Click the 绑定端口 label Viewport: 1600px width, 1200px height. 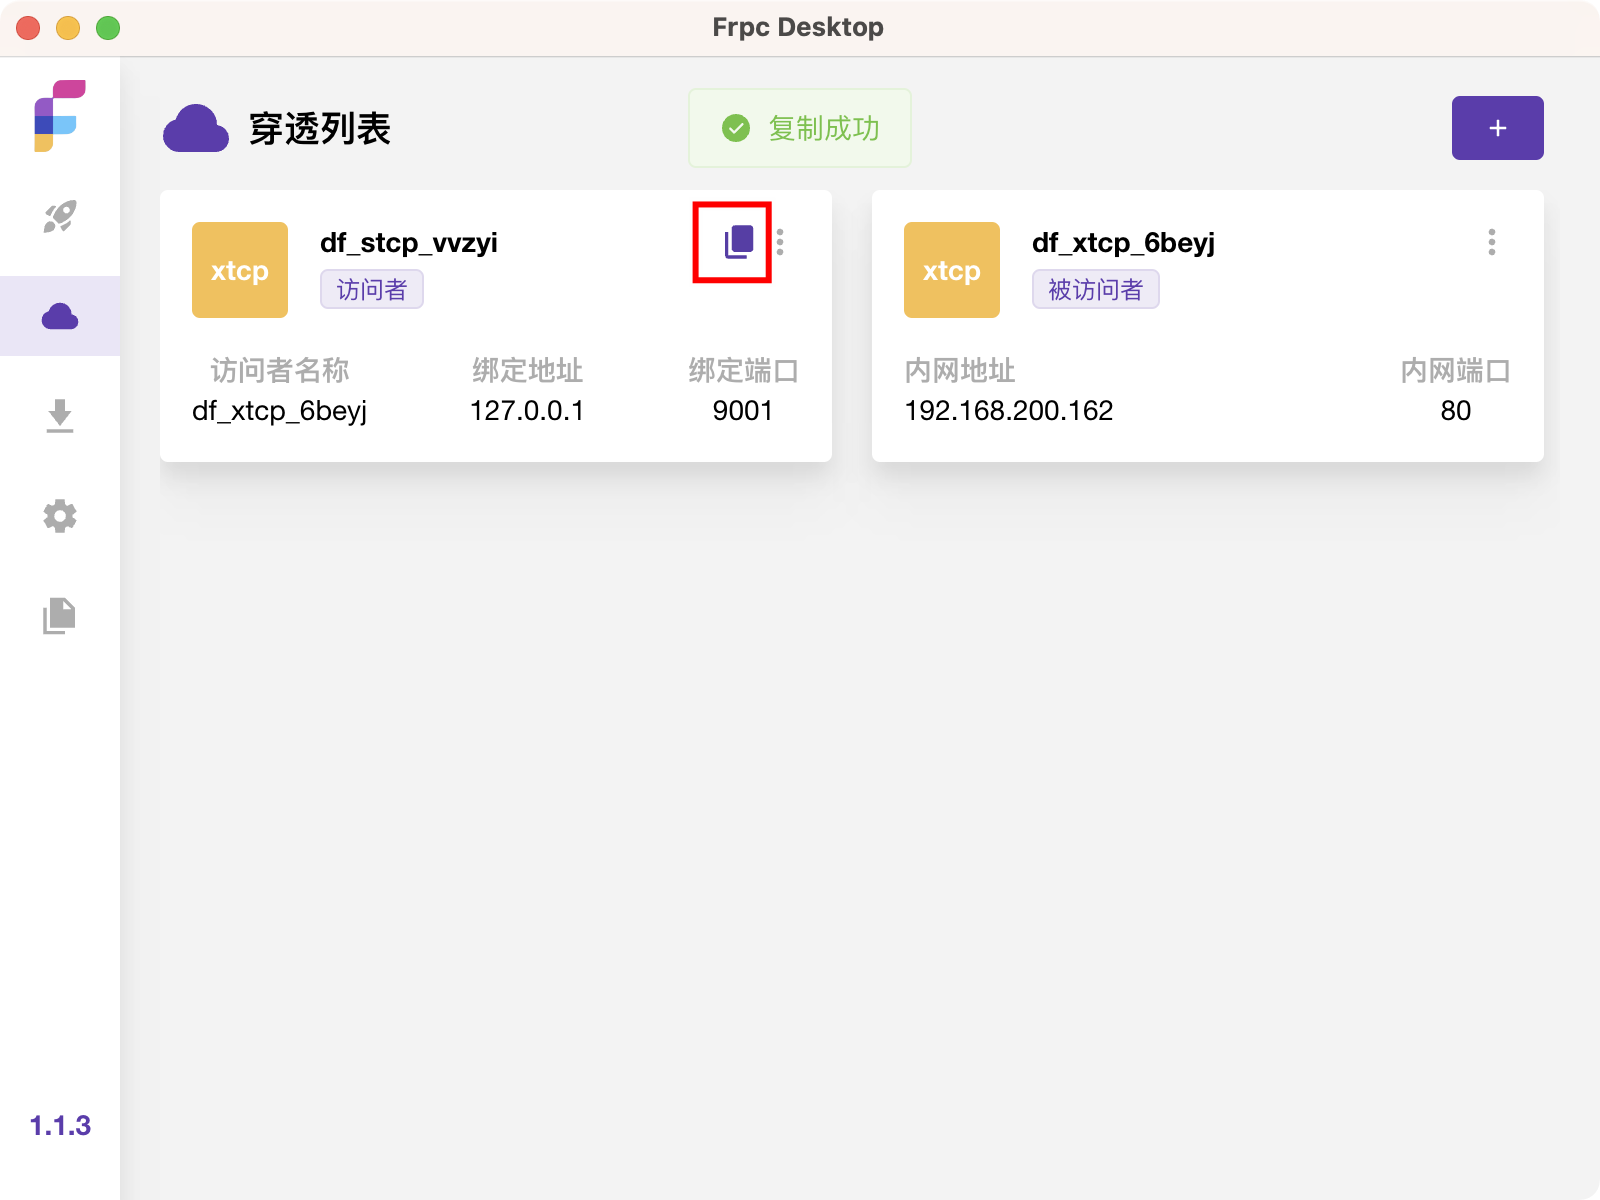(x=743, y=371)
